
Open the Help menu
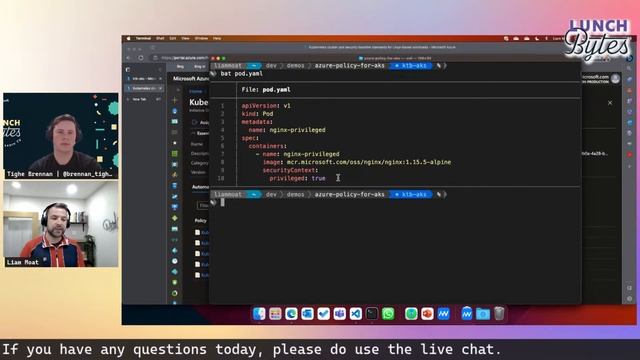[217, 38]
